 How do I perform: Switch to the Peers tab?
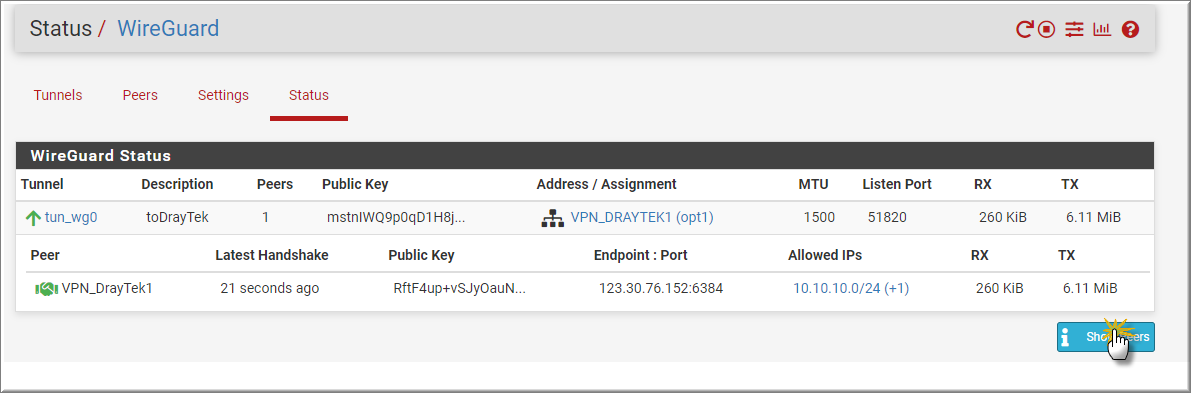pos(140,95)
